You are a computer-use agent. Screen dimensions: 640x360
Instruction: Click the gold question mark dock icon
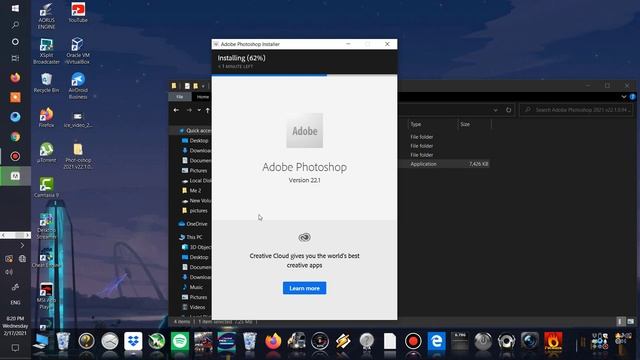point(87,341)
